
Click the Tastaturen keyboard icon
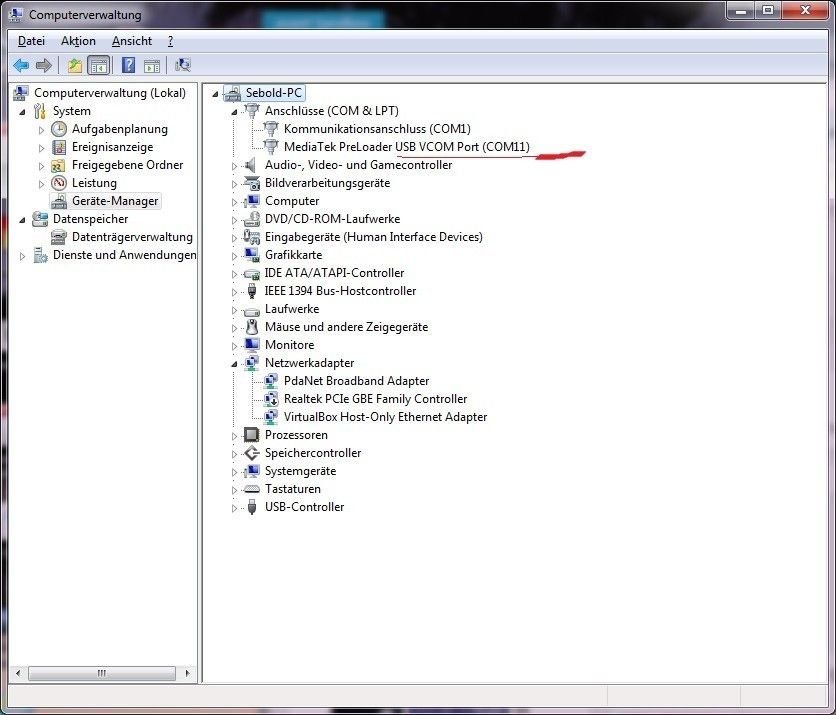point(251,489)
